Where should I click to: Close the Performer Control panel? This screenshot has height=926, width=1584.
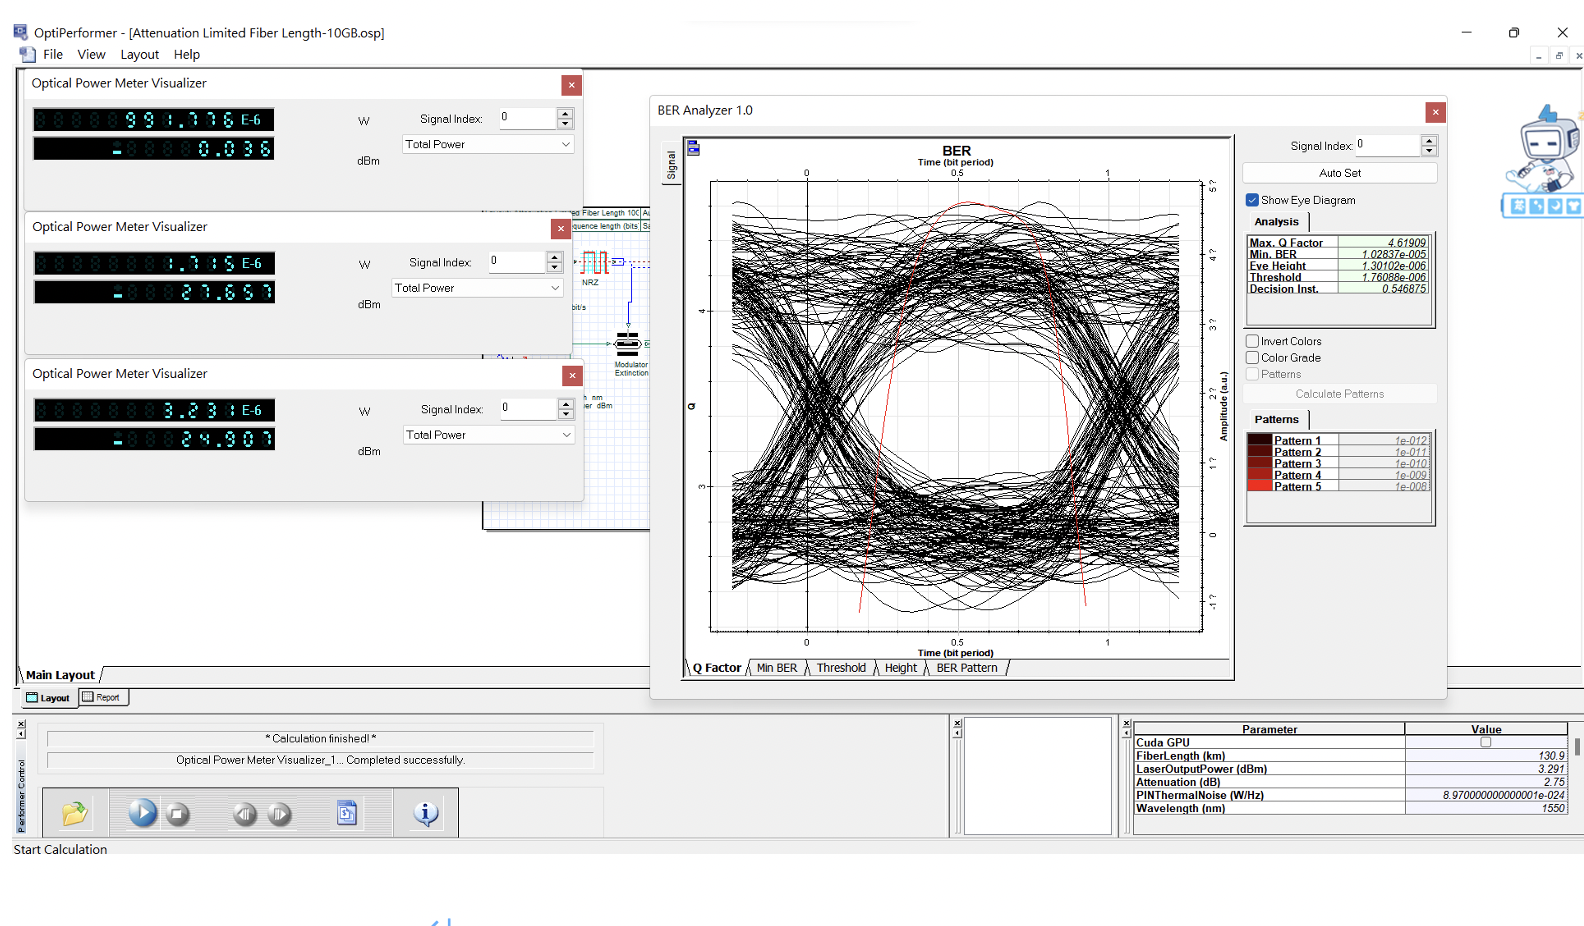(21, 722)
